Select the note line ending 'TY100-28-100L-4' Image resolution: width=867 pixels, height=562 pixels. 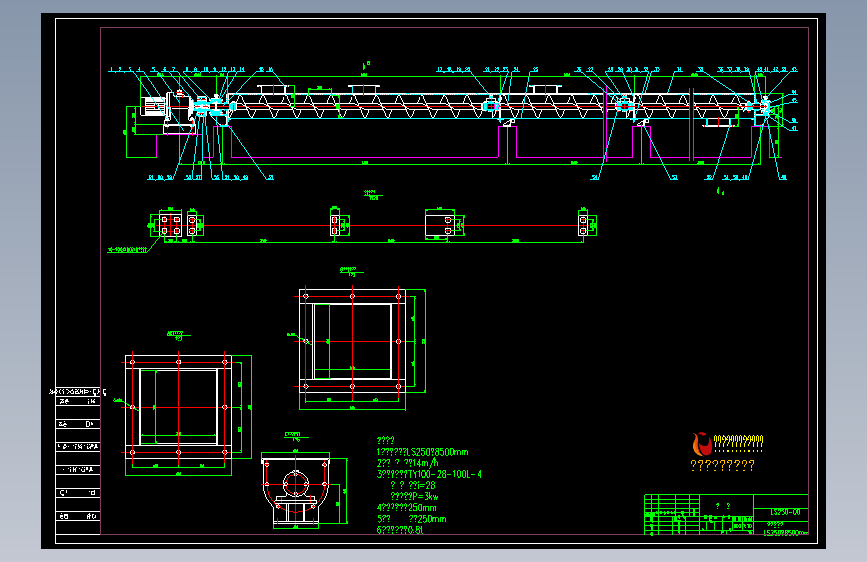429,474
